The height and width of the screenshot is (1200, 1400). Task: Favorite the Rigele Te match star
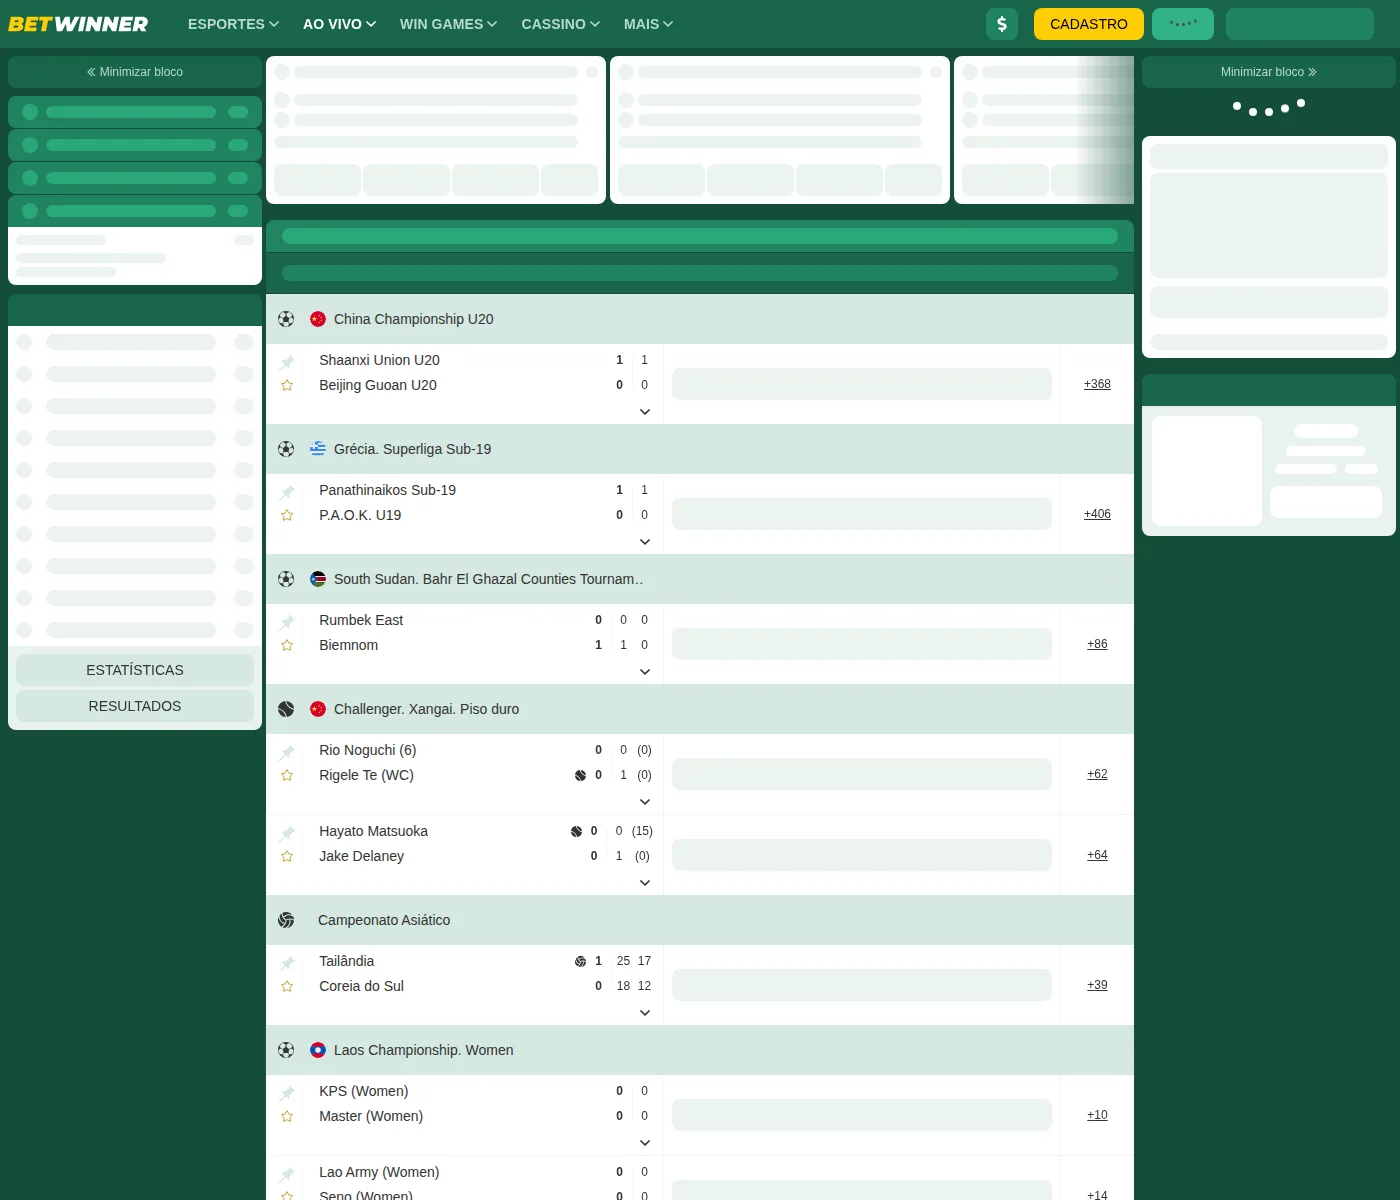click(x=287, y=775)
